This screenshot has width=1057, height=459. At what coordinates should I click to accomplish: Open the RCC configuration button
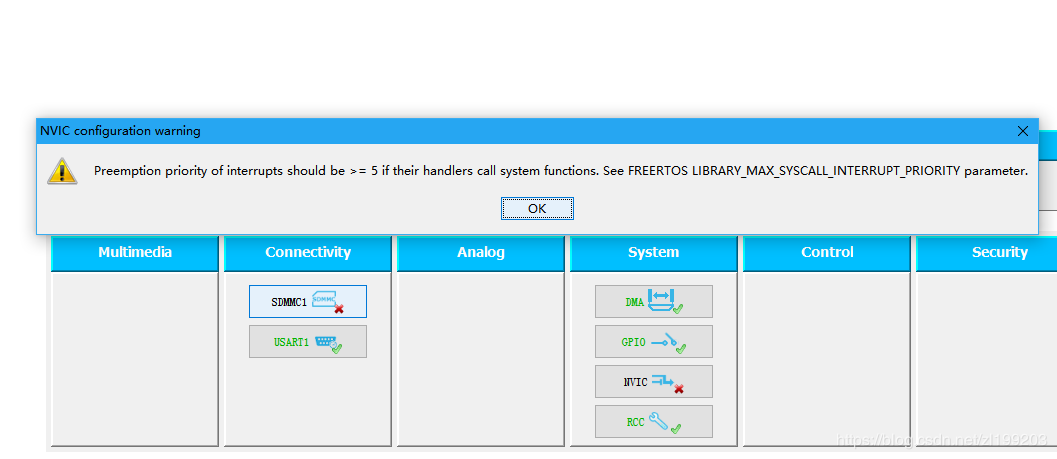[653, 421]
